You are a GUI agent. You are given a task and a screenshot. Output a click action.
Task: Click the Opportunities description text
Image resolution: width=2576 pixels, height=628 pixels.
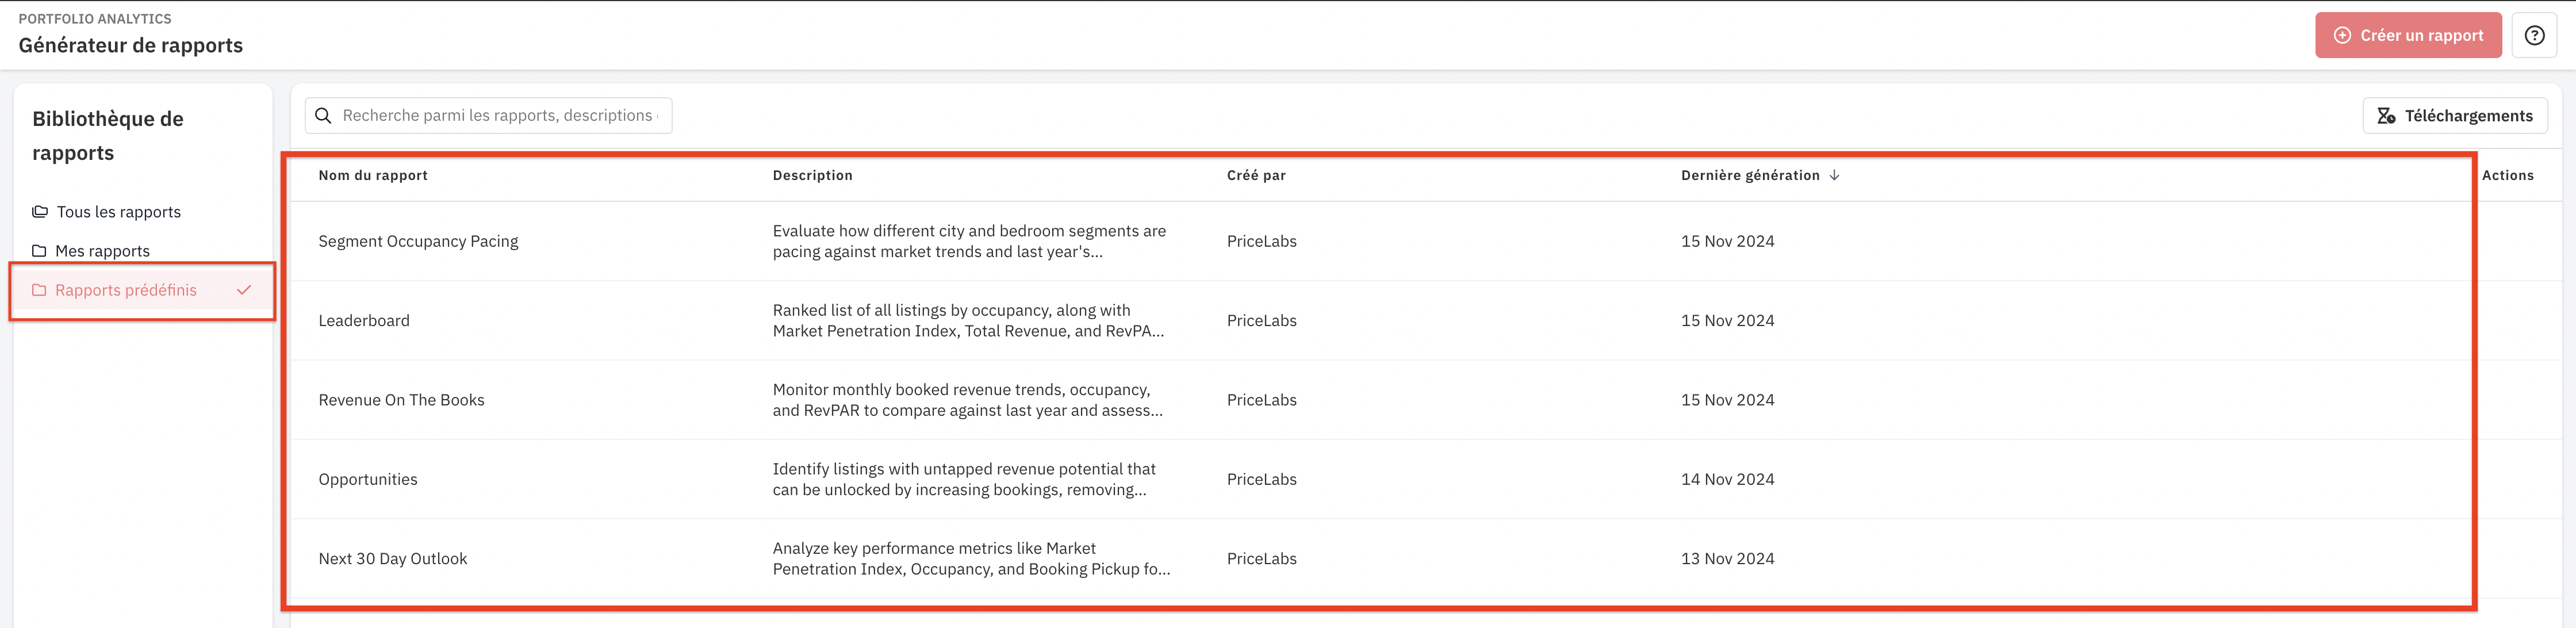tap(964, 479)
